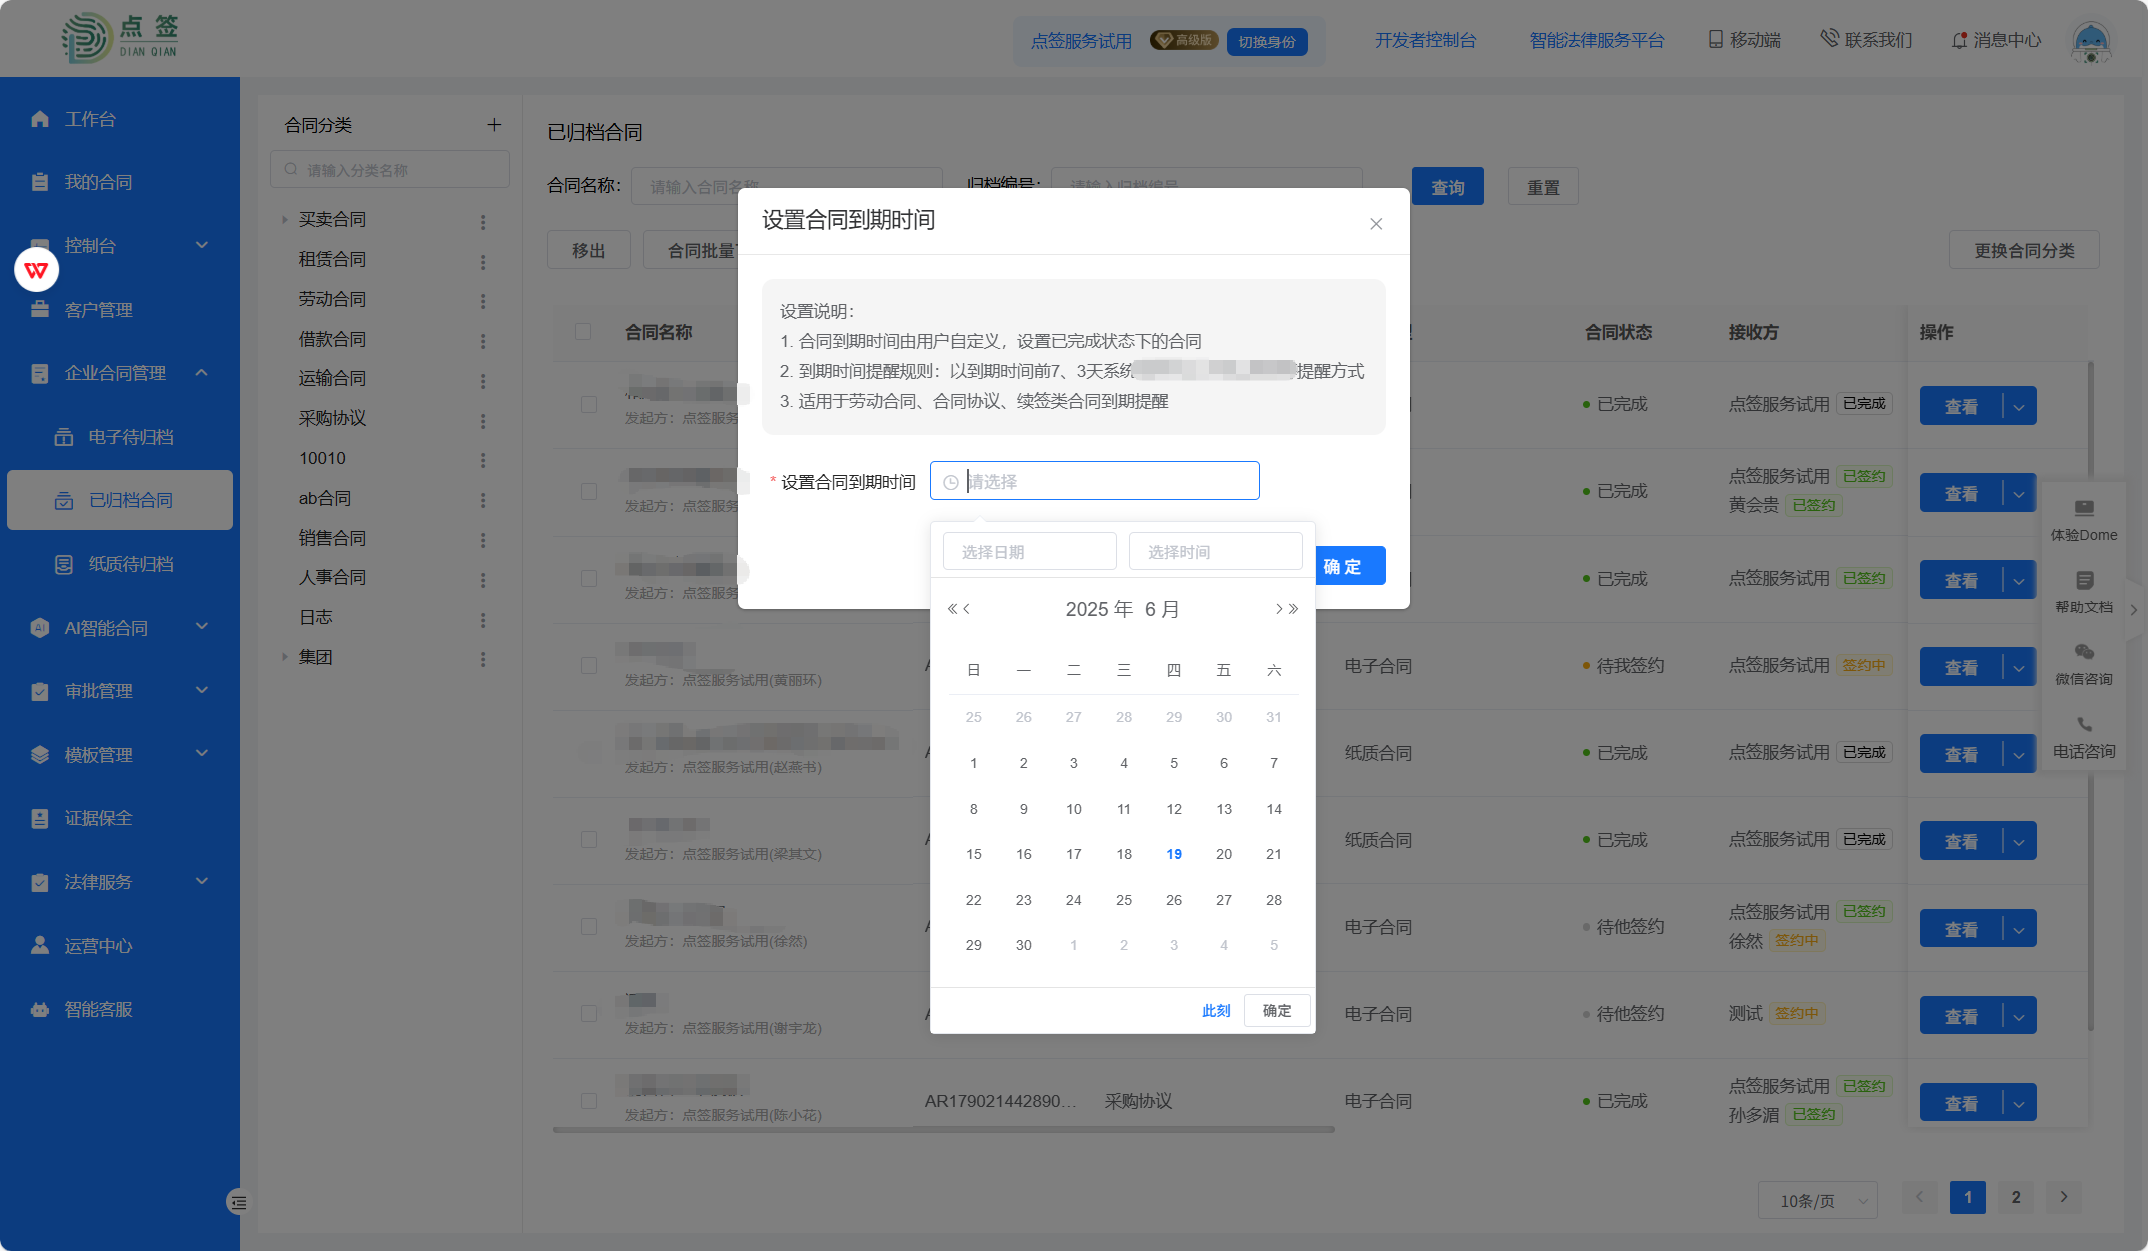Go to next year in calendar

pos(1294,609)
